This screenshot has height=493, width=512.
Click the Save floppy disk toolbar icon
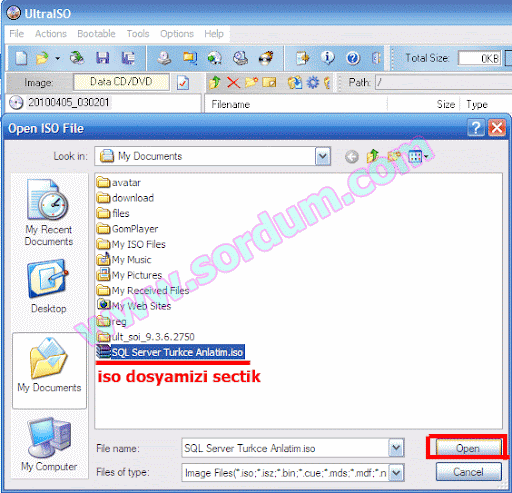click(x=102, y=58)
